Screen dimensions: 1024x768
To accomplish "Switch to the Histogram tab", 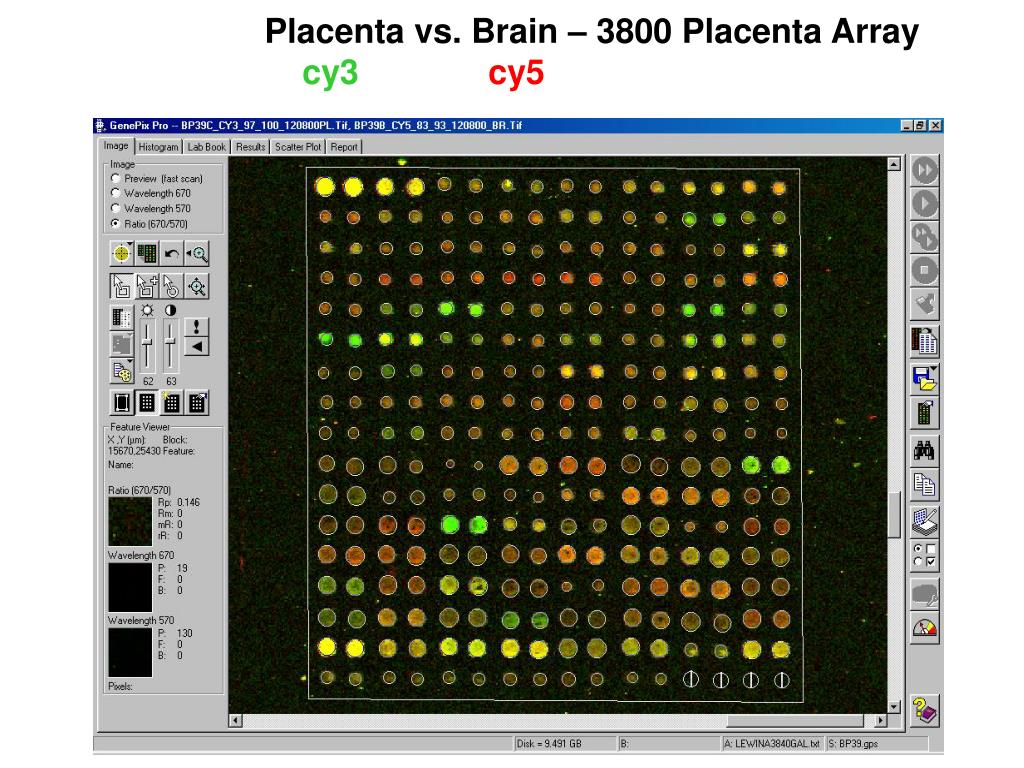I will tap(158, 147).
